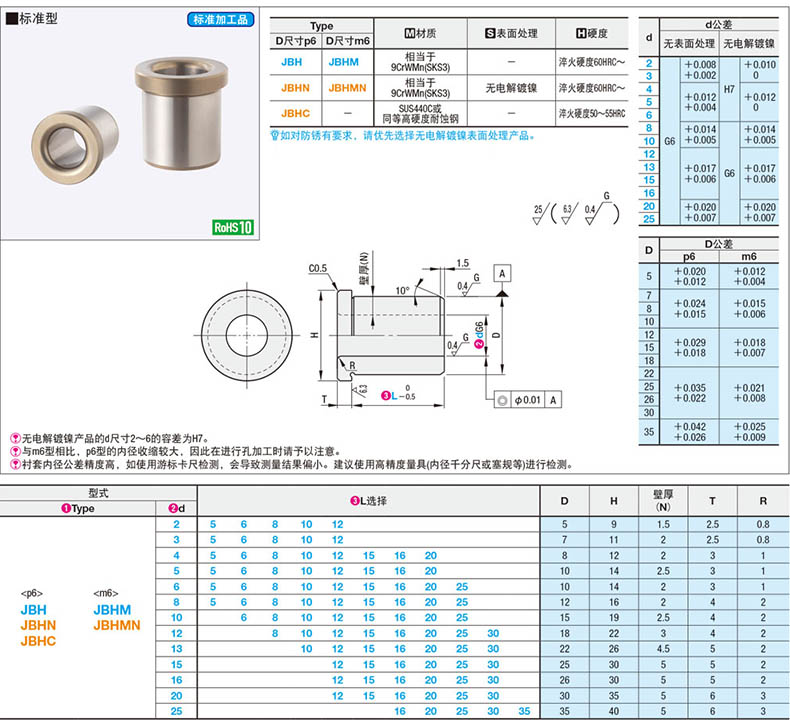Image resolution: width=790 pixels, height=725 pixels.
Task: Click the circled 3 L选择 column header
Action: [x=368, y=500]
